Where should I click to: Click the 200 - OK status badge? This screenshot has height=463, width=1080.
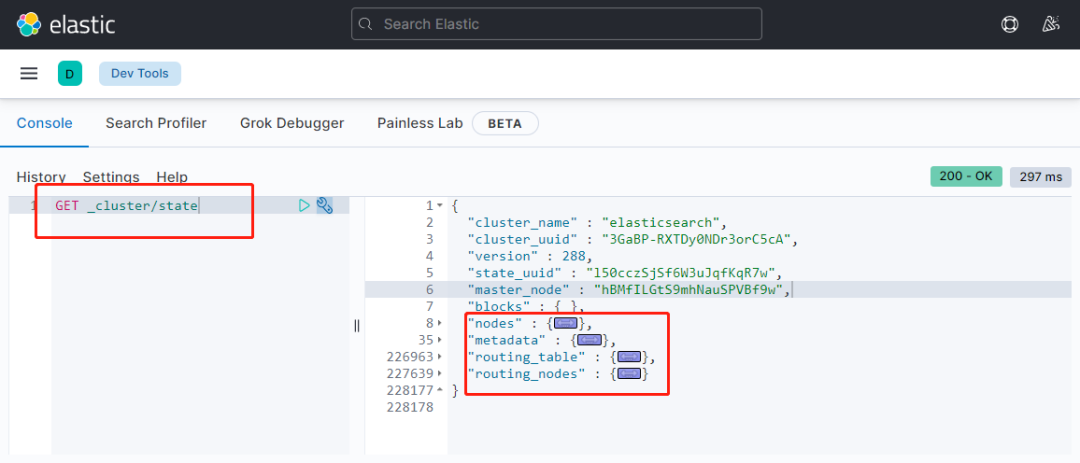point(966,176)
